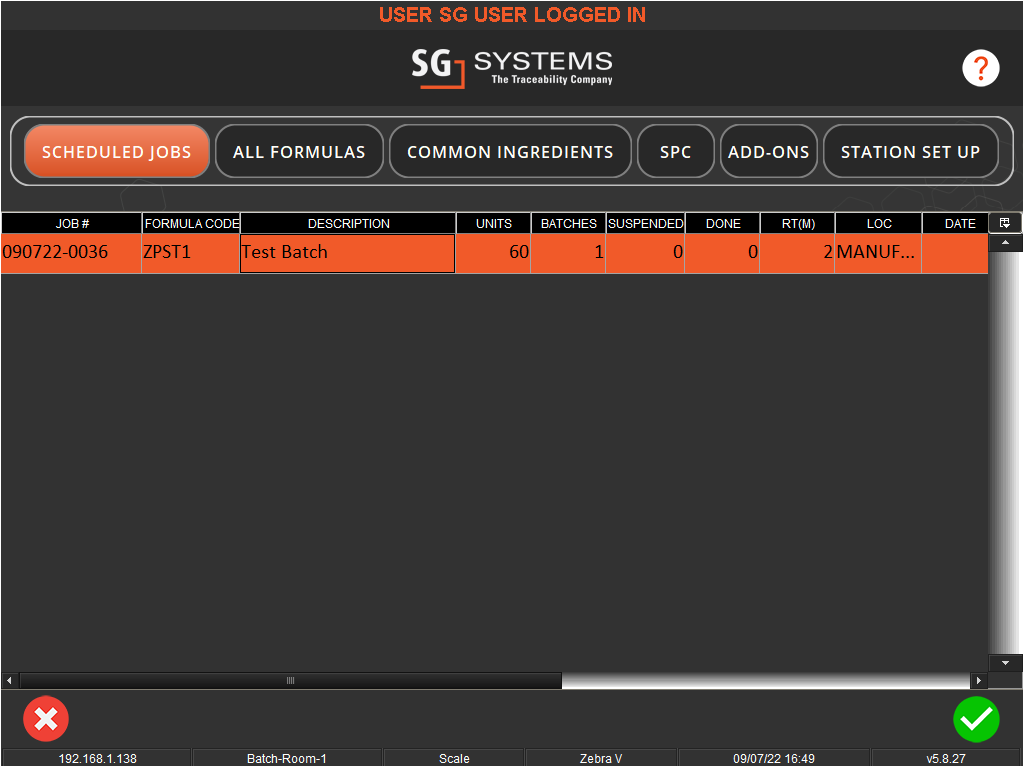Cancel using the red X icon
The image size is (1024, 768).
[x=46, y=719]
